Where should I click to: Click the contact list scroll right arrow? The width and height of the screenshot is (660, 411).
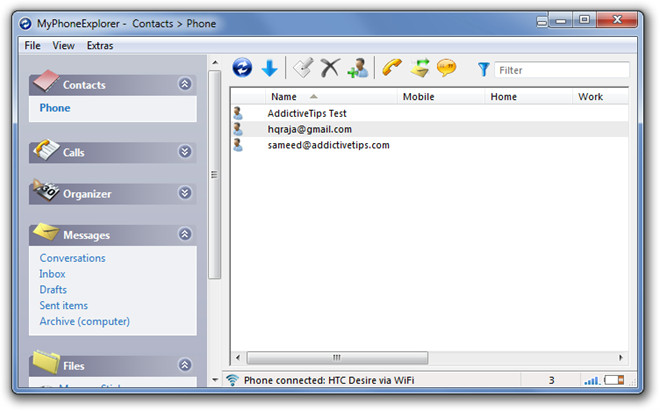tap(621, 358)
